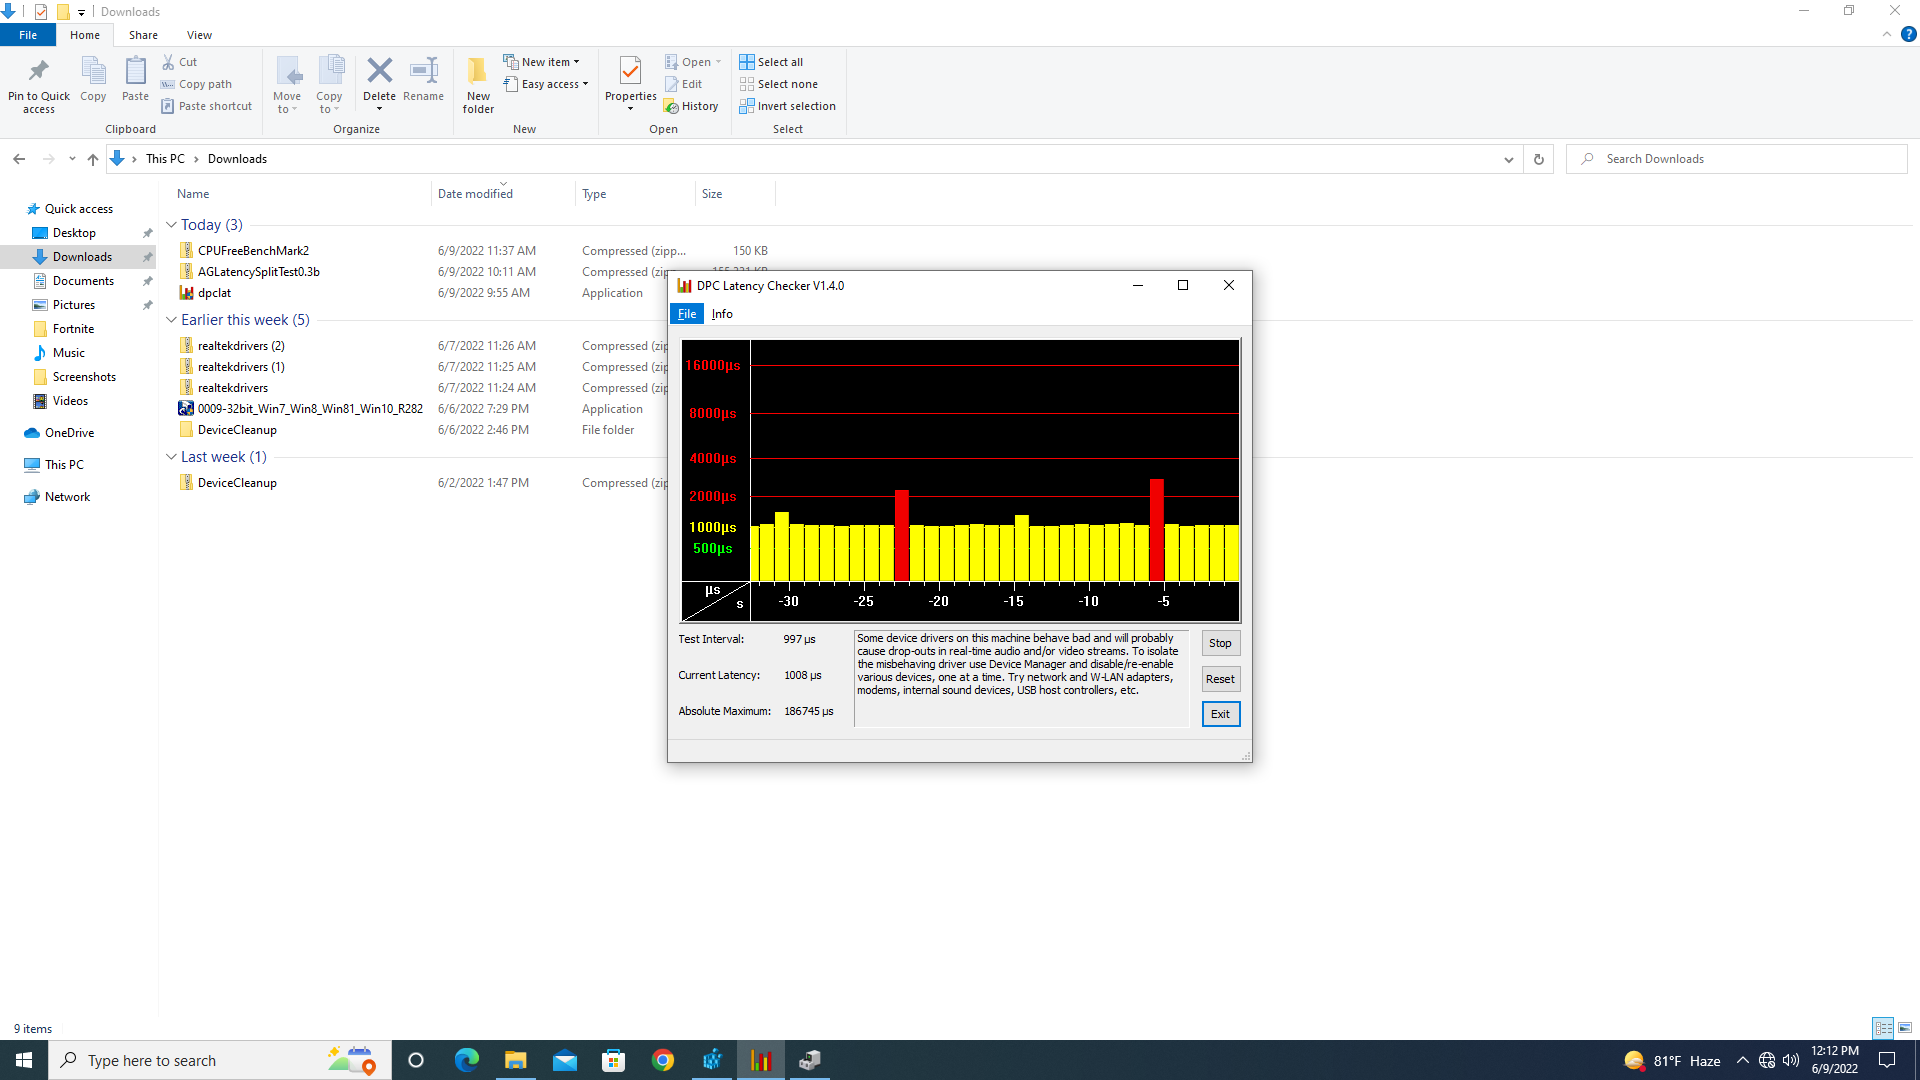Click the Edit ribbon command
This screenshot has height=1080, width=1920.
(684, 84)
